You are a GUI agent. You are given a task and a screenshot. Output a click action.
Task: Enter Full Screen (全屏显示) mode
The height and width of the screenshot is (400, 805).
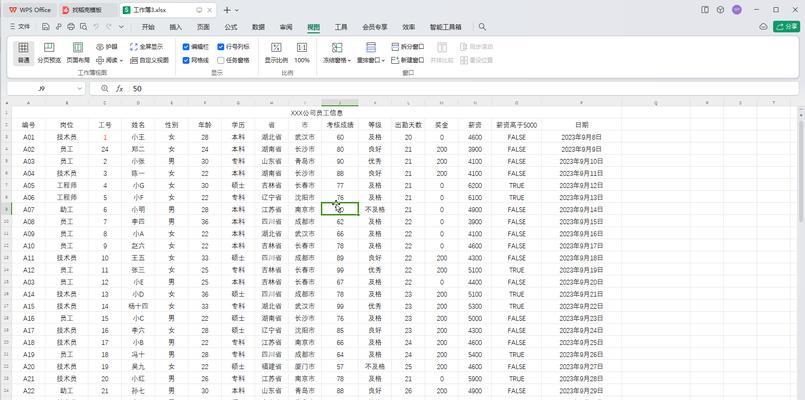point(147,46)
